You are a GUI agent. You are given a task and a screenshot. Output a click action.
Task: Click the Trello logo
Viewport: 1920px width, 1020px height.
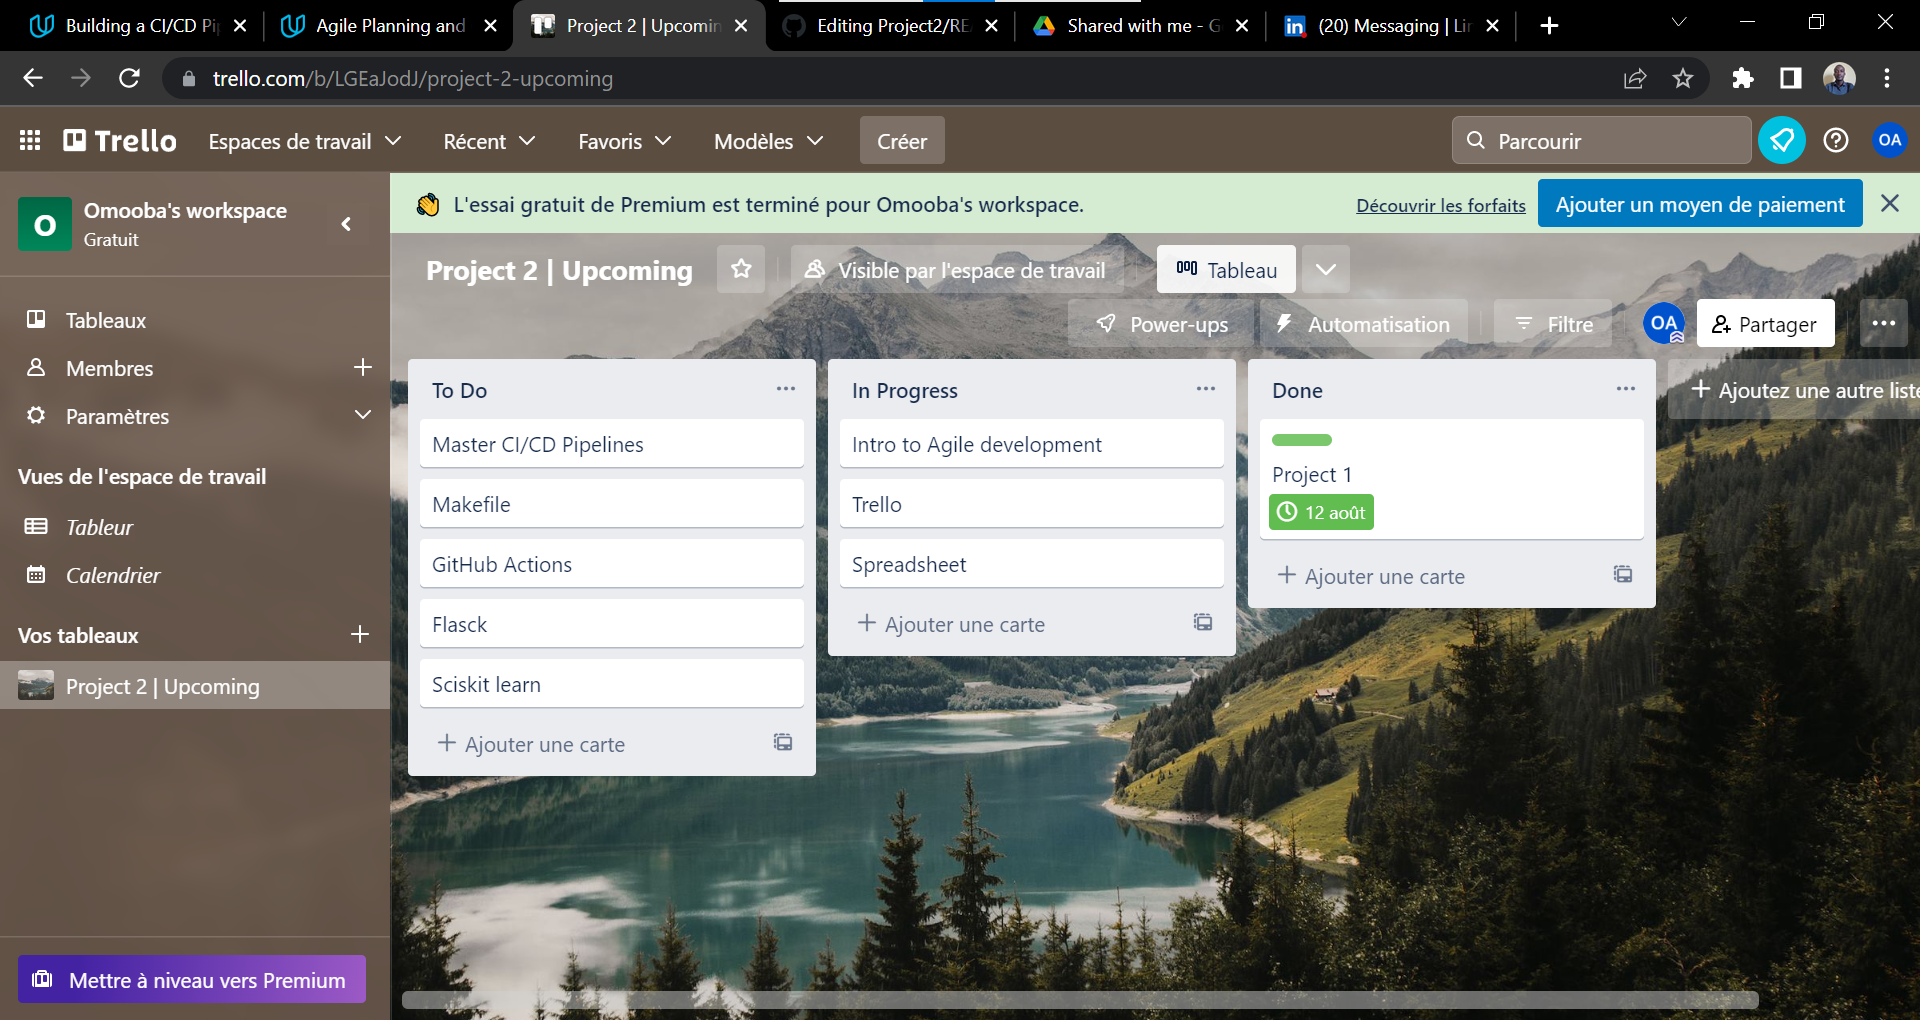(119, 140)
